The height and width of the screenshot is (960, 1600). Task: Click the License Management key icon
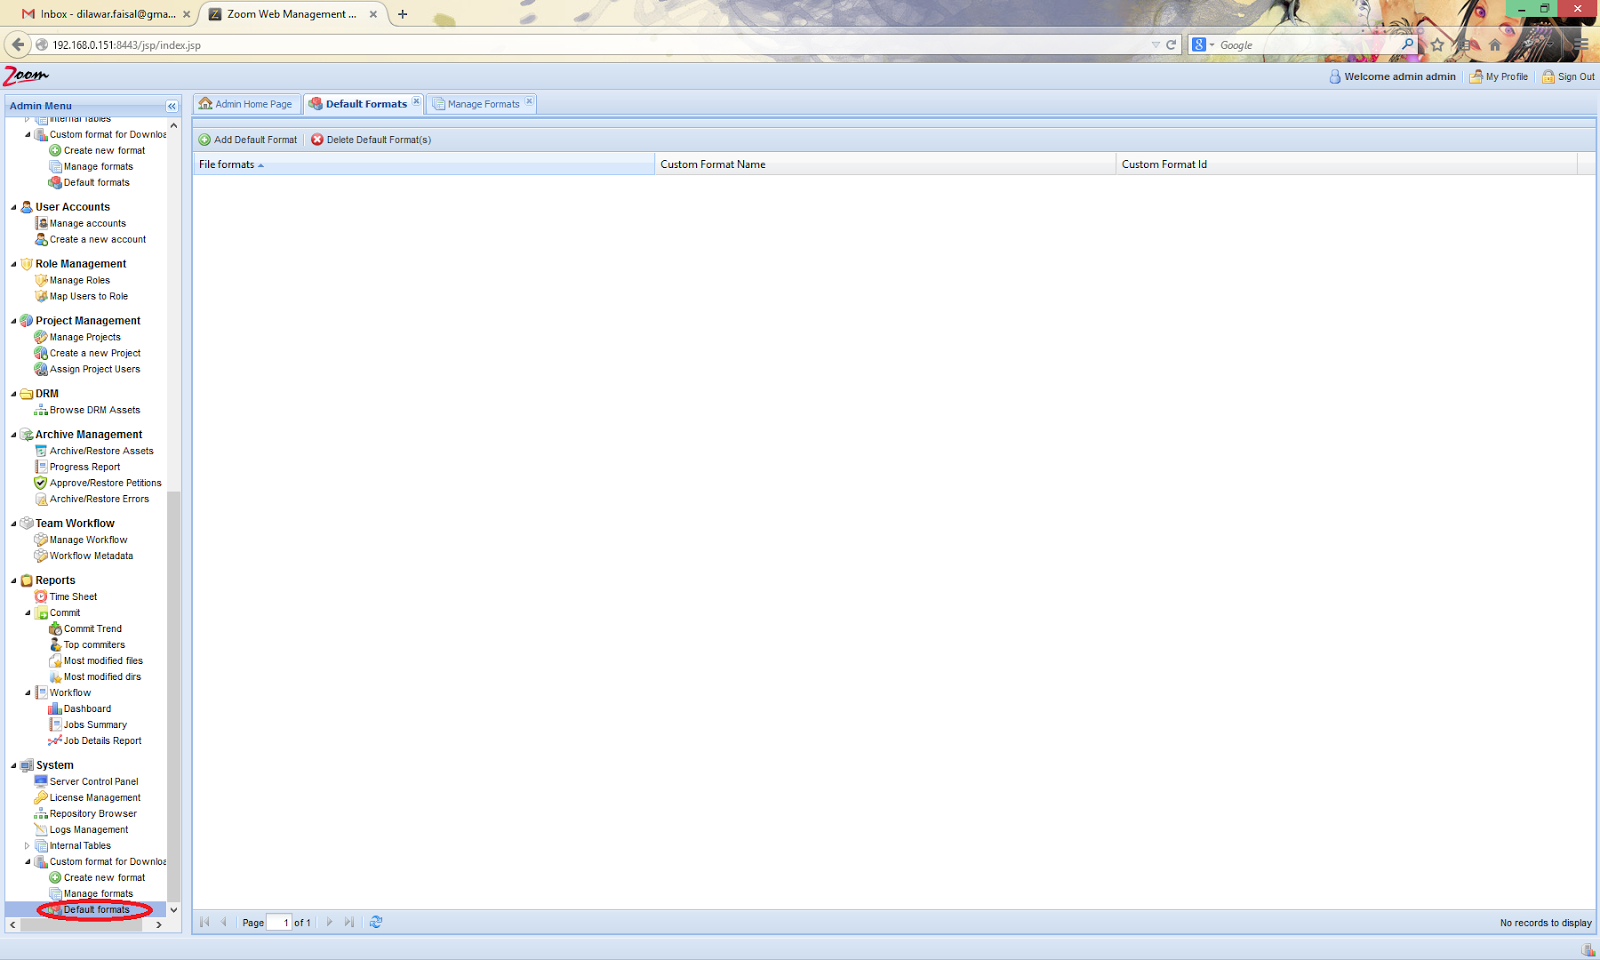click(41, 798)
